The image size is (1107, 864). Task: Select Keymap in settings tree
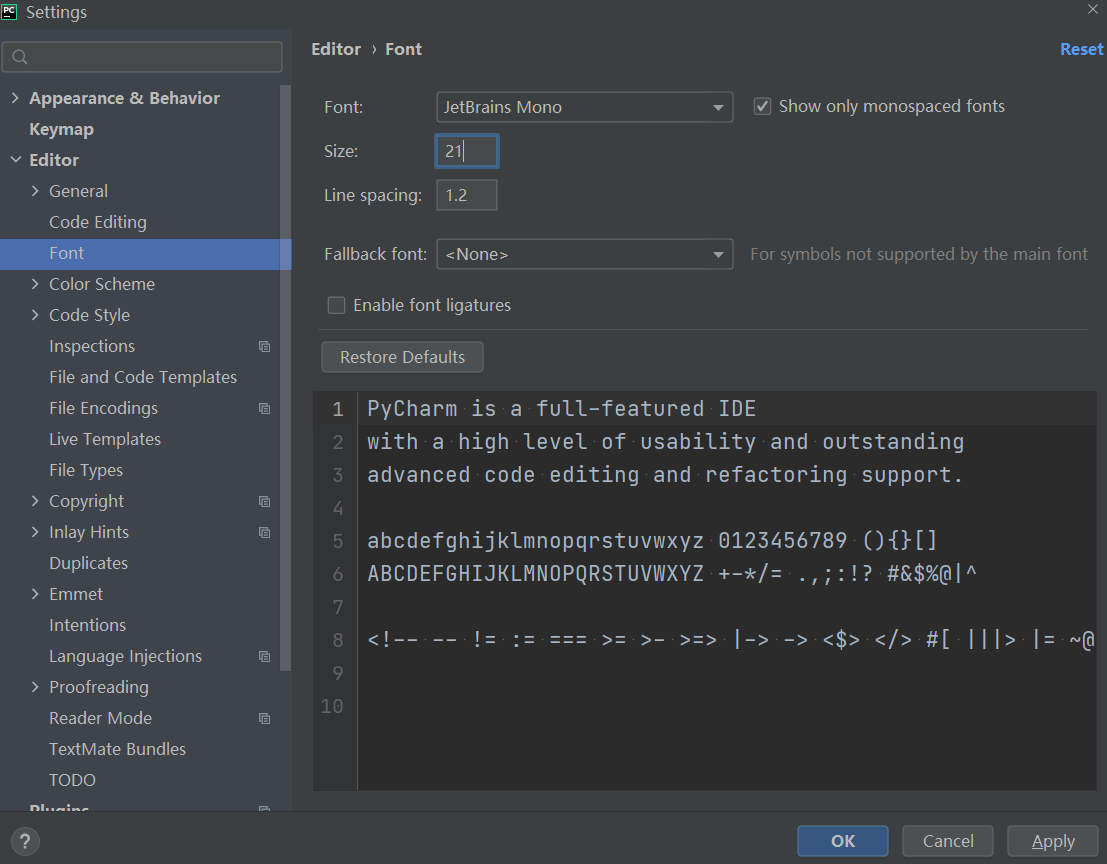click(x=61, y=129)
